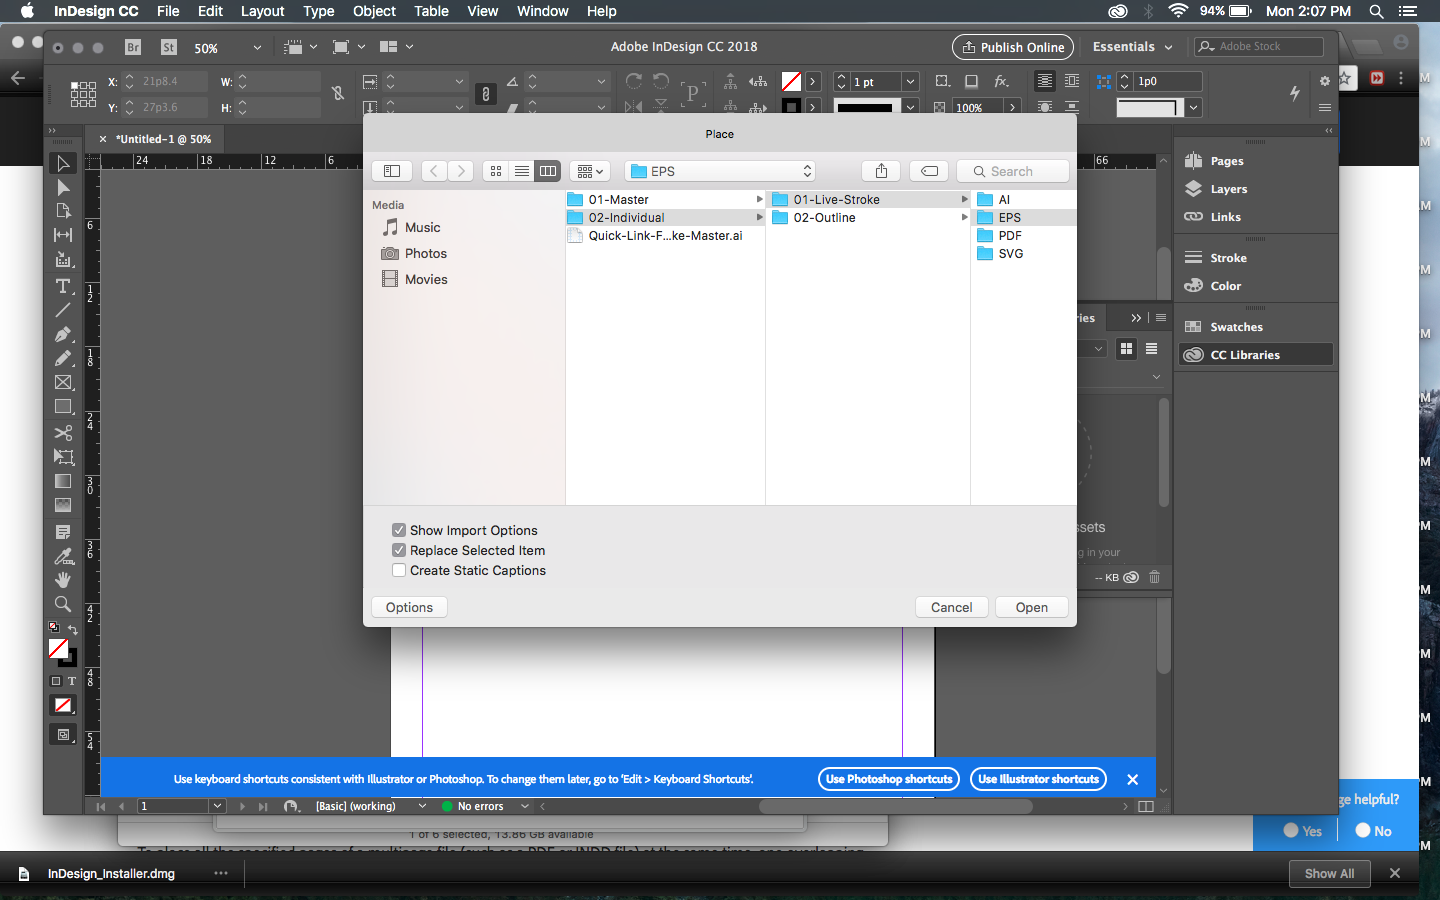Swap fill and stroke in toolbox
The width and height of the screenshot is (1440, 900).
(73, 630)
